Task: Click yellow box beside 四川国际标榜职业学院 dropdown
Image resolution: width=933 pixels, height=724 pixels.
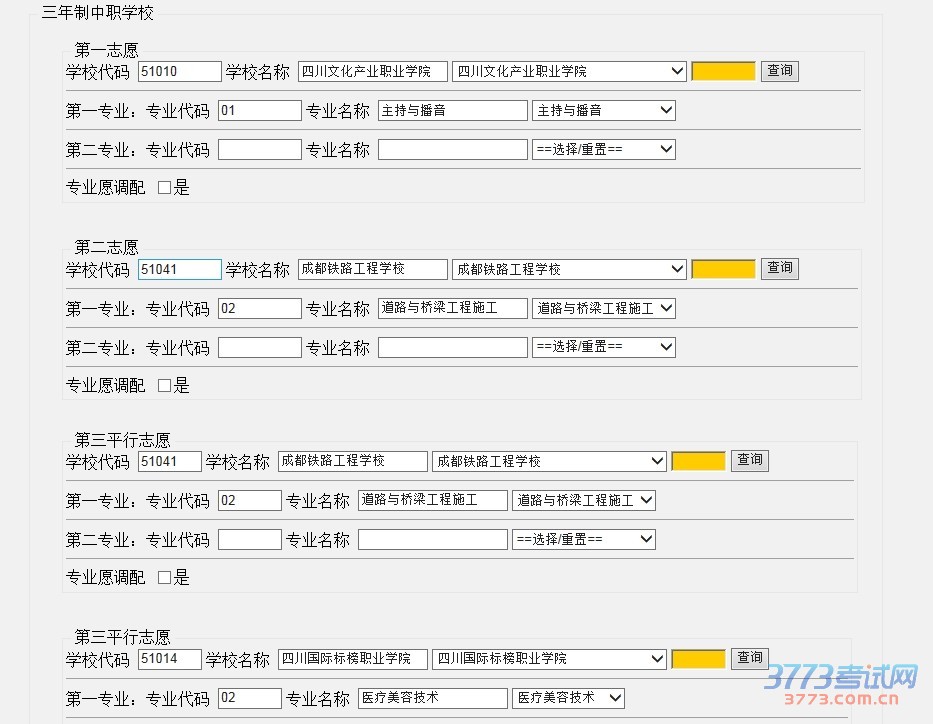Action: 697,659
